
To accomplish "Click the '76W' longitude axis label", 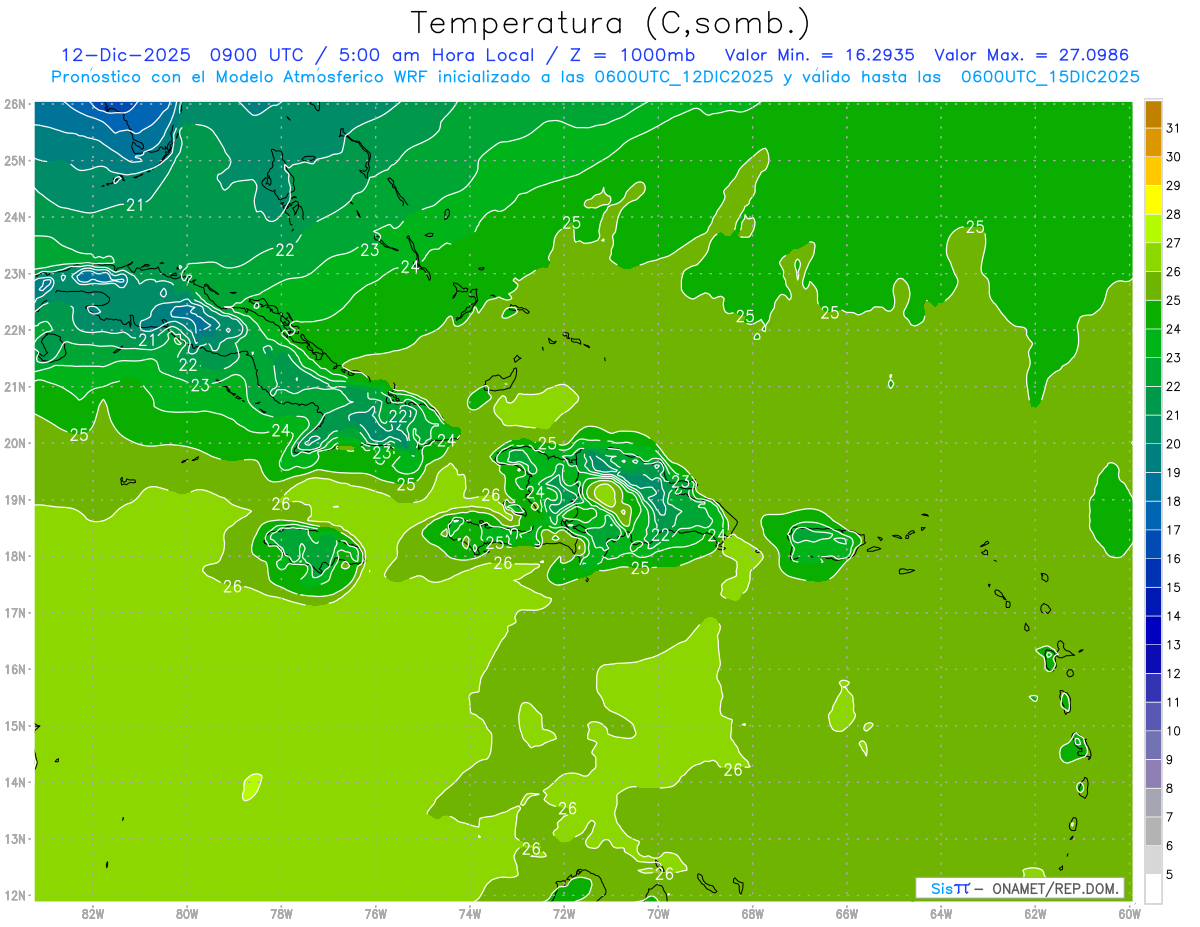I will pos(375,913).
